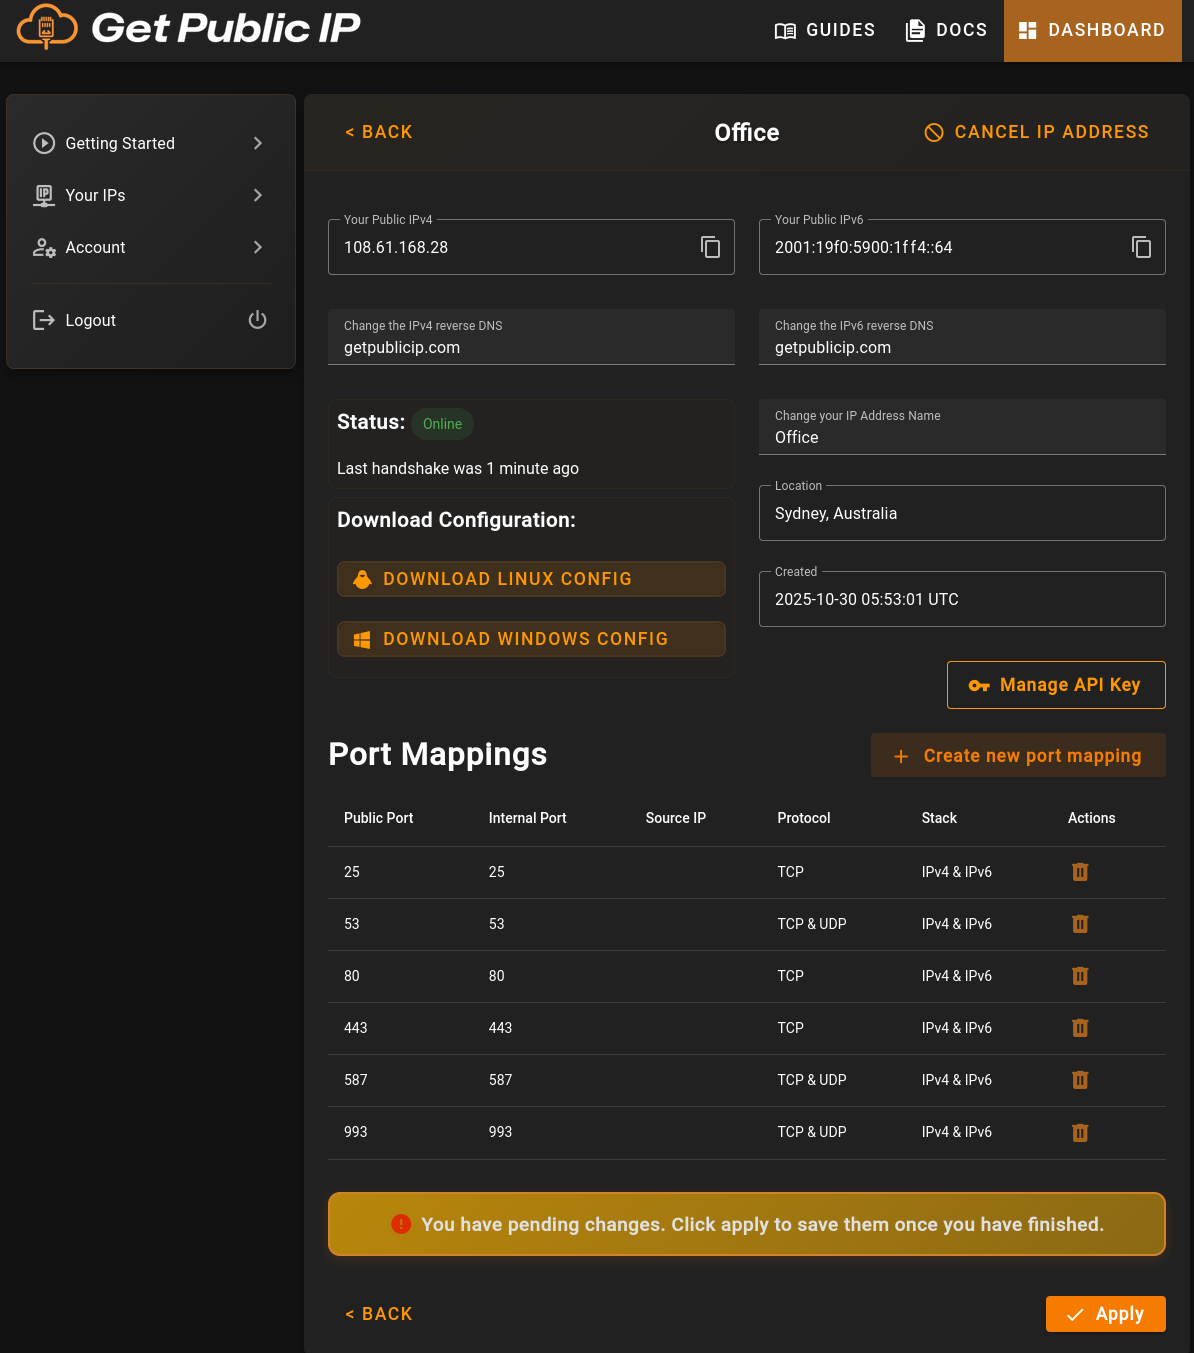Expand the Getting Started menu
The image size is (1194, 1353).
coord(257,143)
